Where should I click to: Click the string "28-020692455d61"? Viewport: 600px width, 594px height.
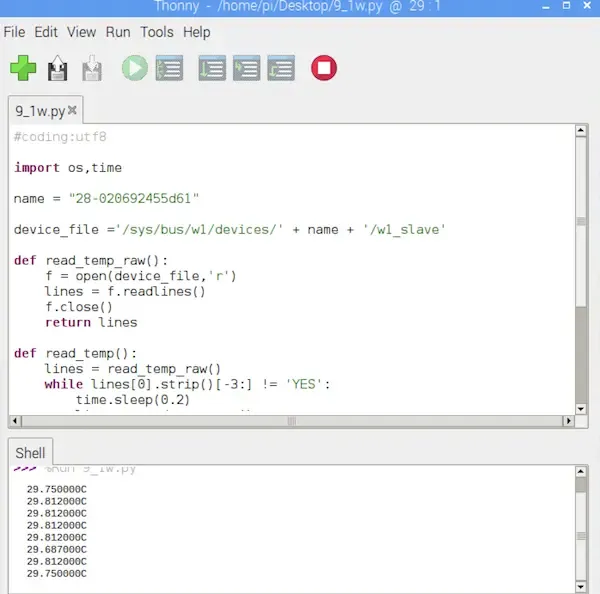[134, 198]
